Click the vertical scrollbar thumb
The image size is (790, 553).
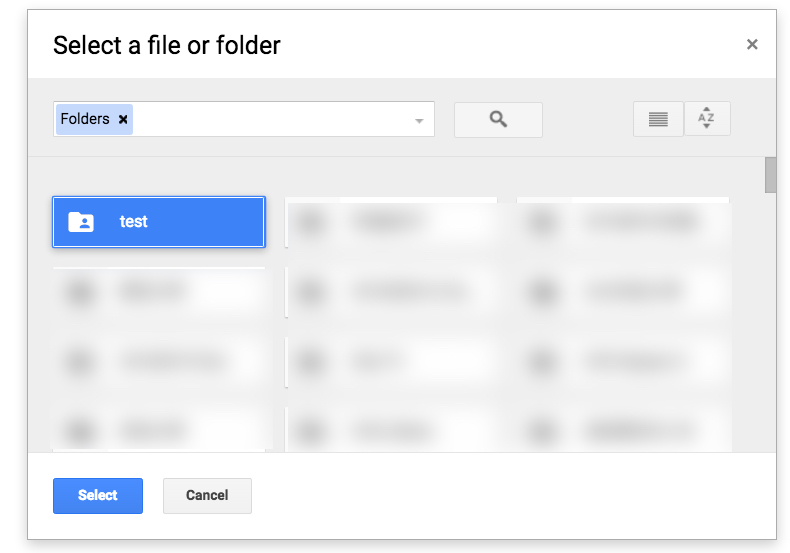click(x=770, y=175)
